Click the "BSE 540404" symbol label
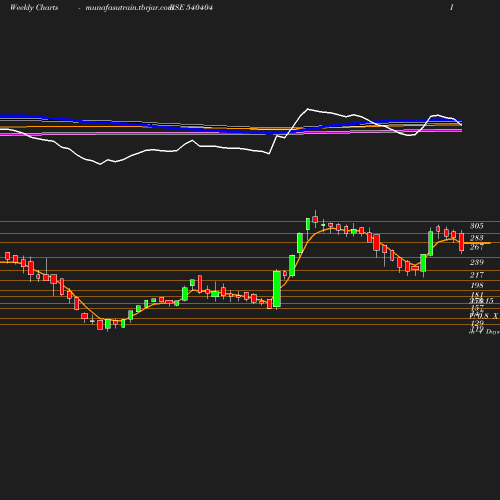500x500 pixels. (x=192, y=8)
